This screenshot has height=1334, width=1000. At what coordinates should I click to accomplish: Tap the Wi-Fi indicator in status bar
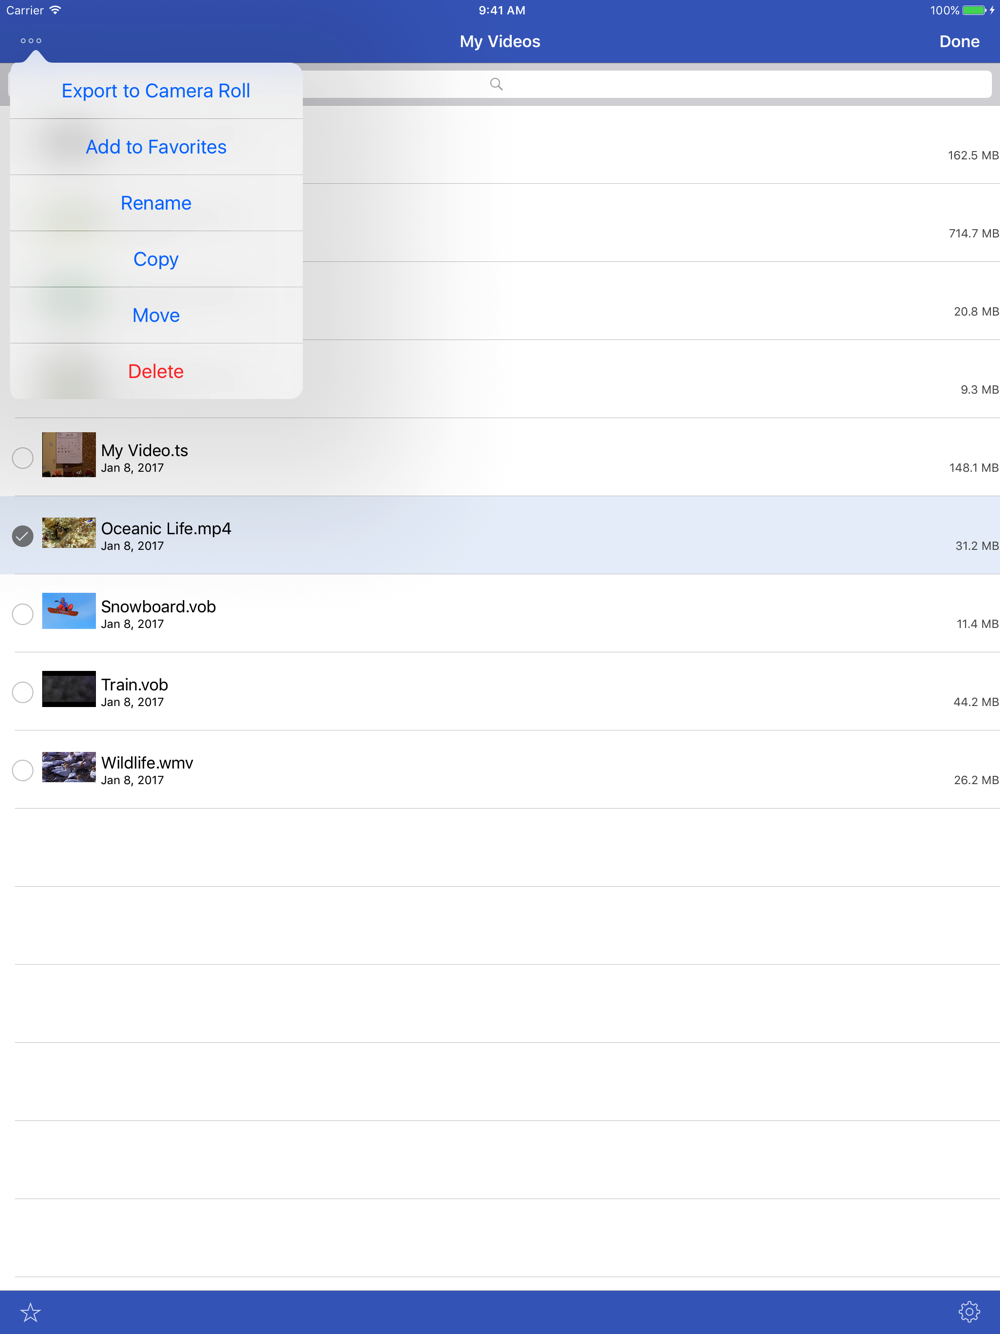(55, 10)
